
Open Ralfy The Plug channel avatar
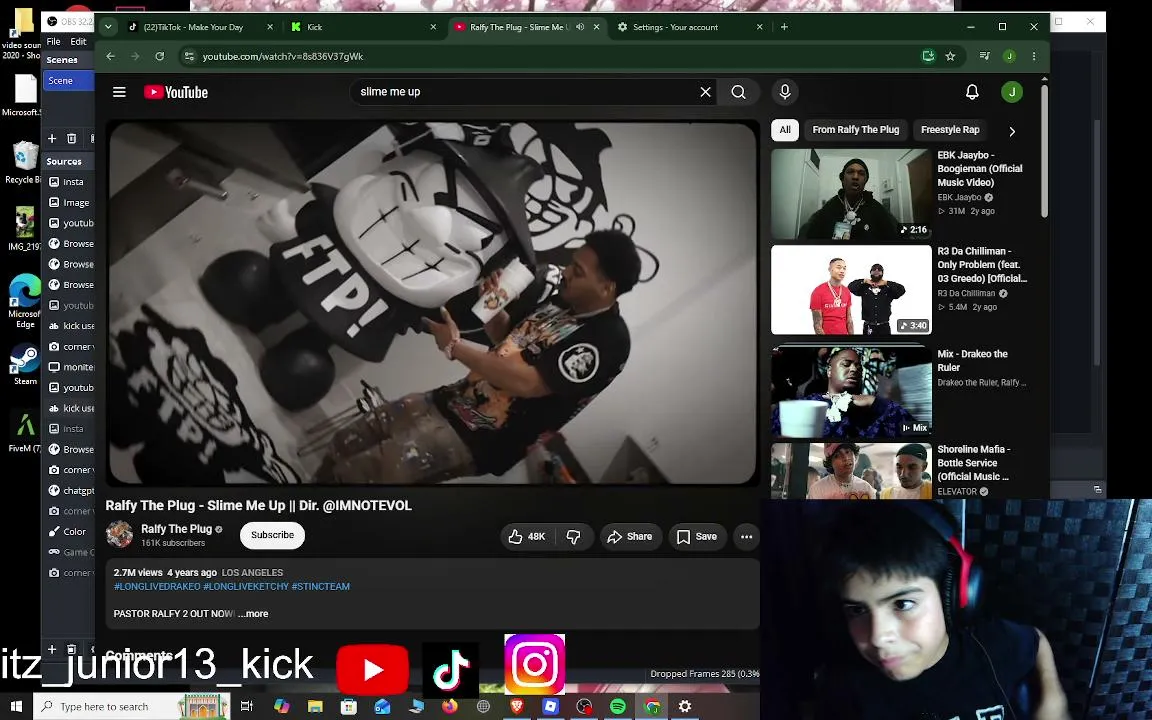pos(119,534)
